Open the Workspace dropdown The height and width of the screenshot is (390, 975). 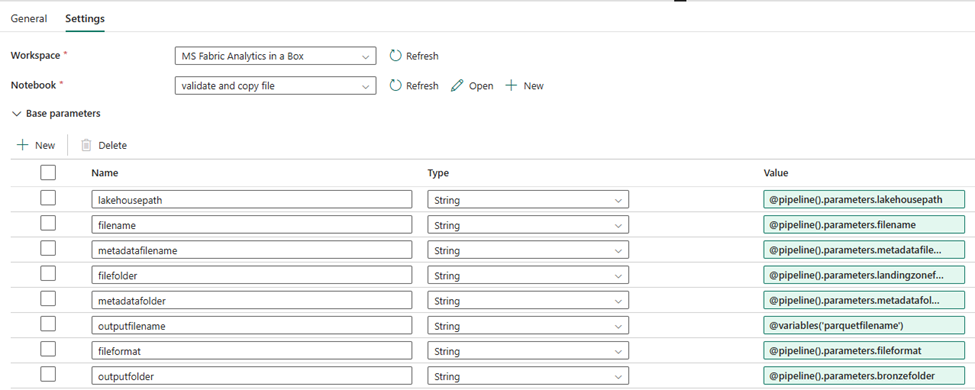point(275,56)
